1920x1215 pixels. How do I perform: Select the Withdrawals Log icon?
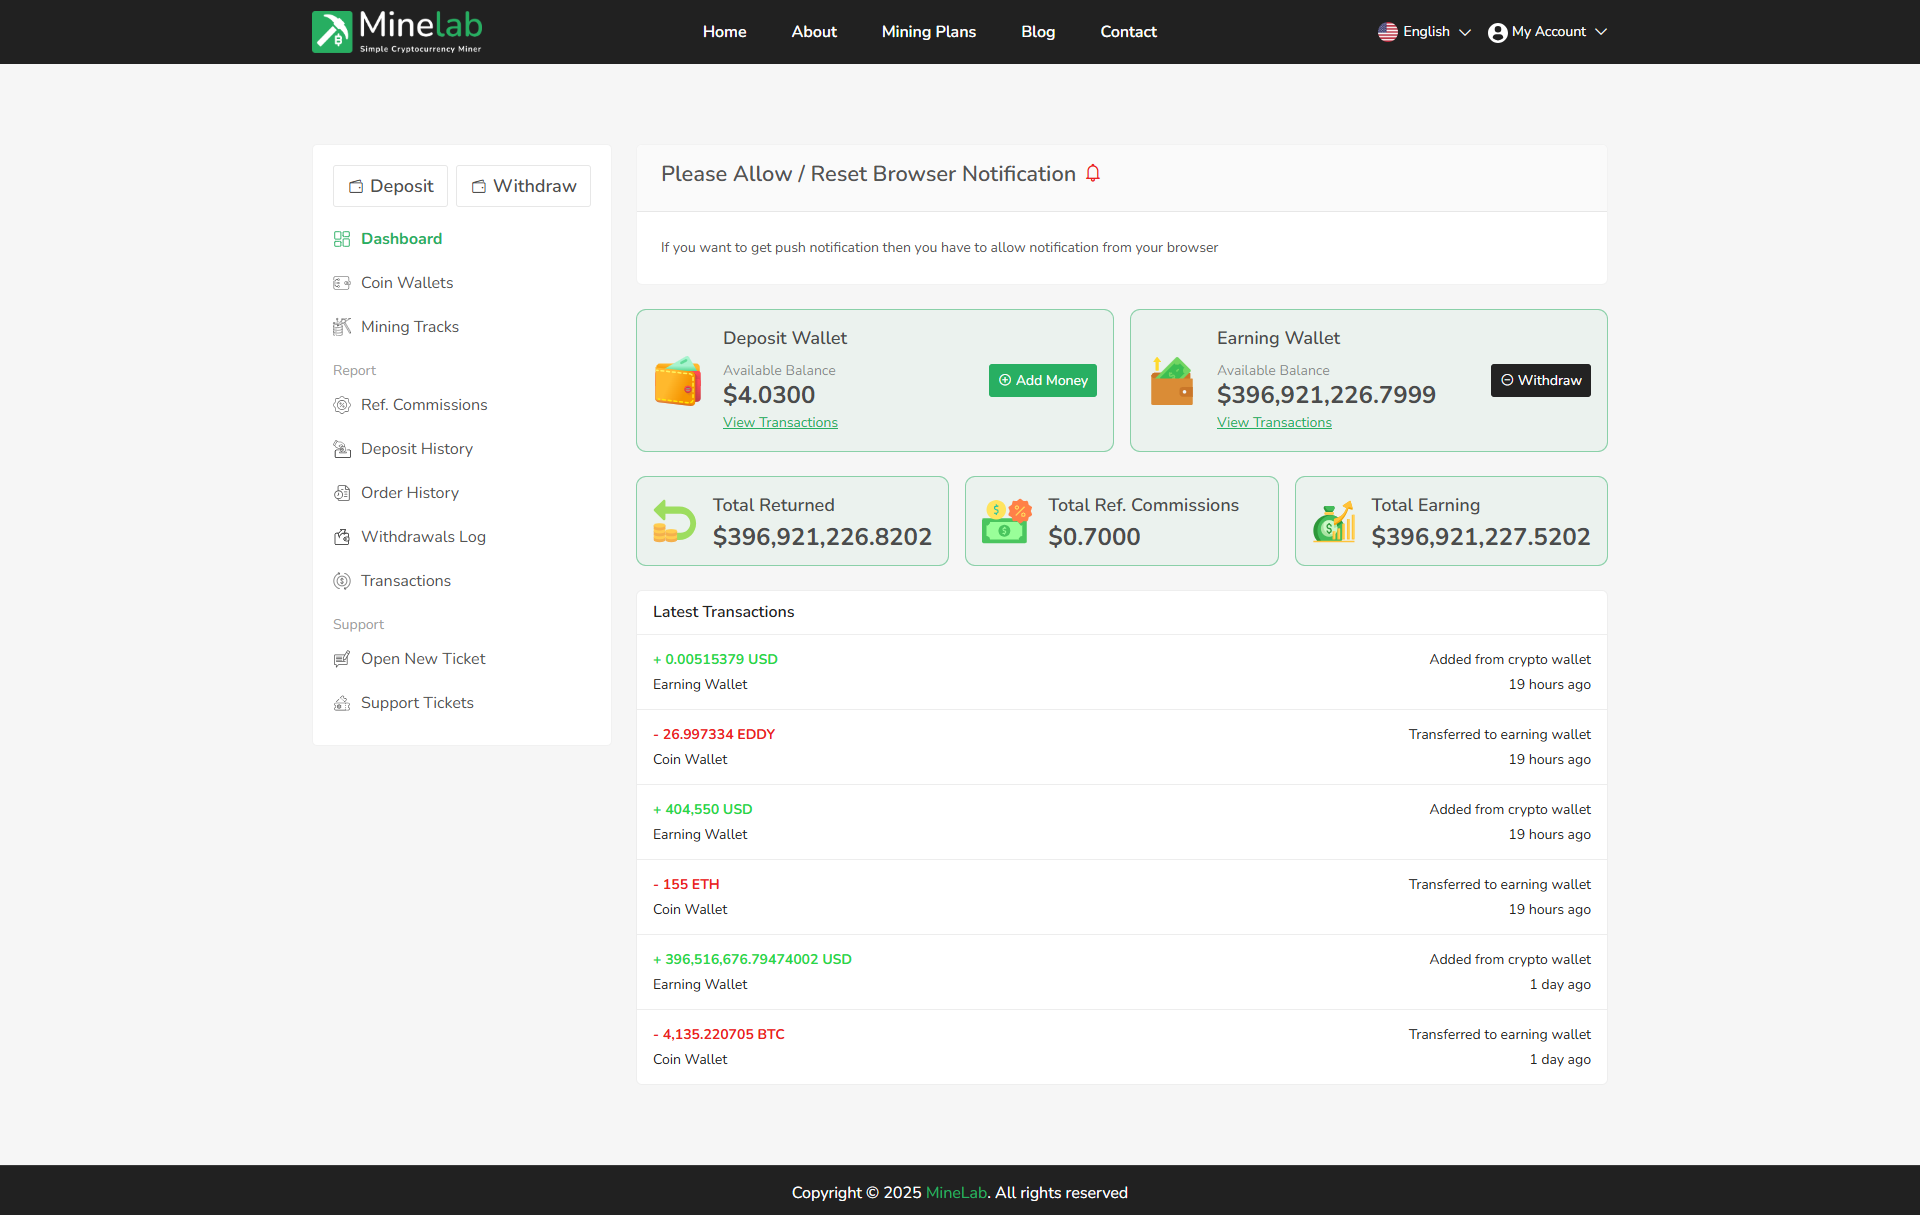coord(343,537)
